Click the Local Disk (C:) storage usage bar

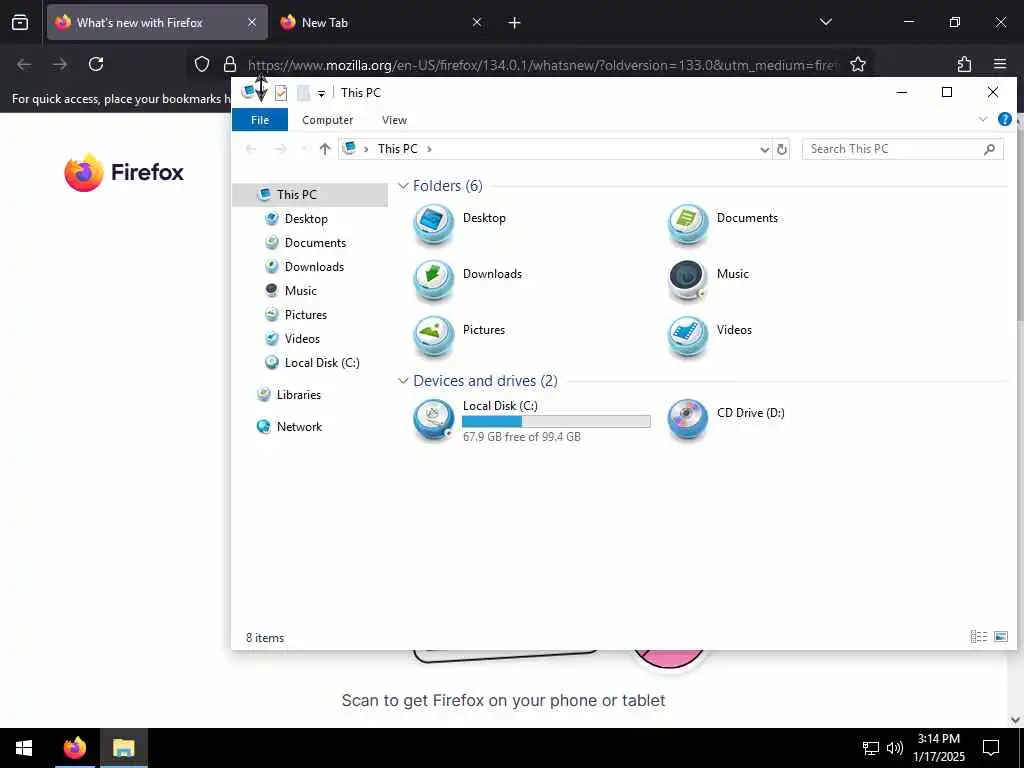coord(556,421)
